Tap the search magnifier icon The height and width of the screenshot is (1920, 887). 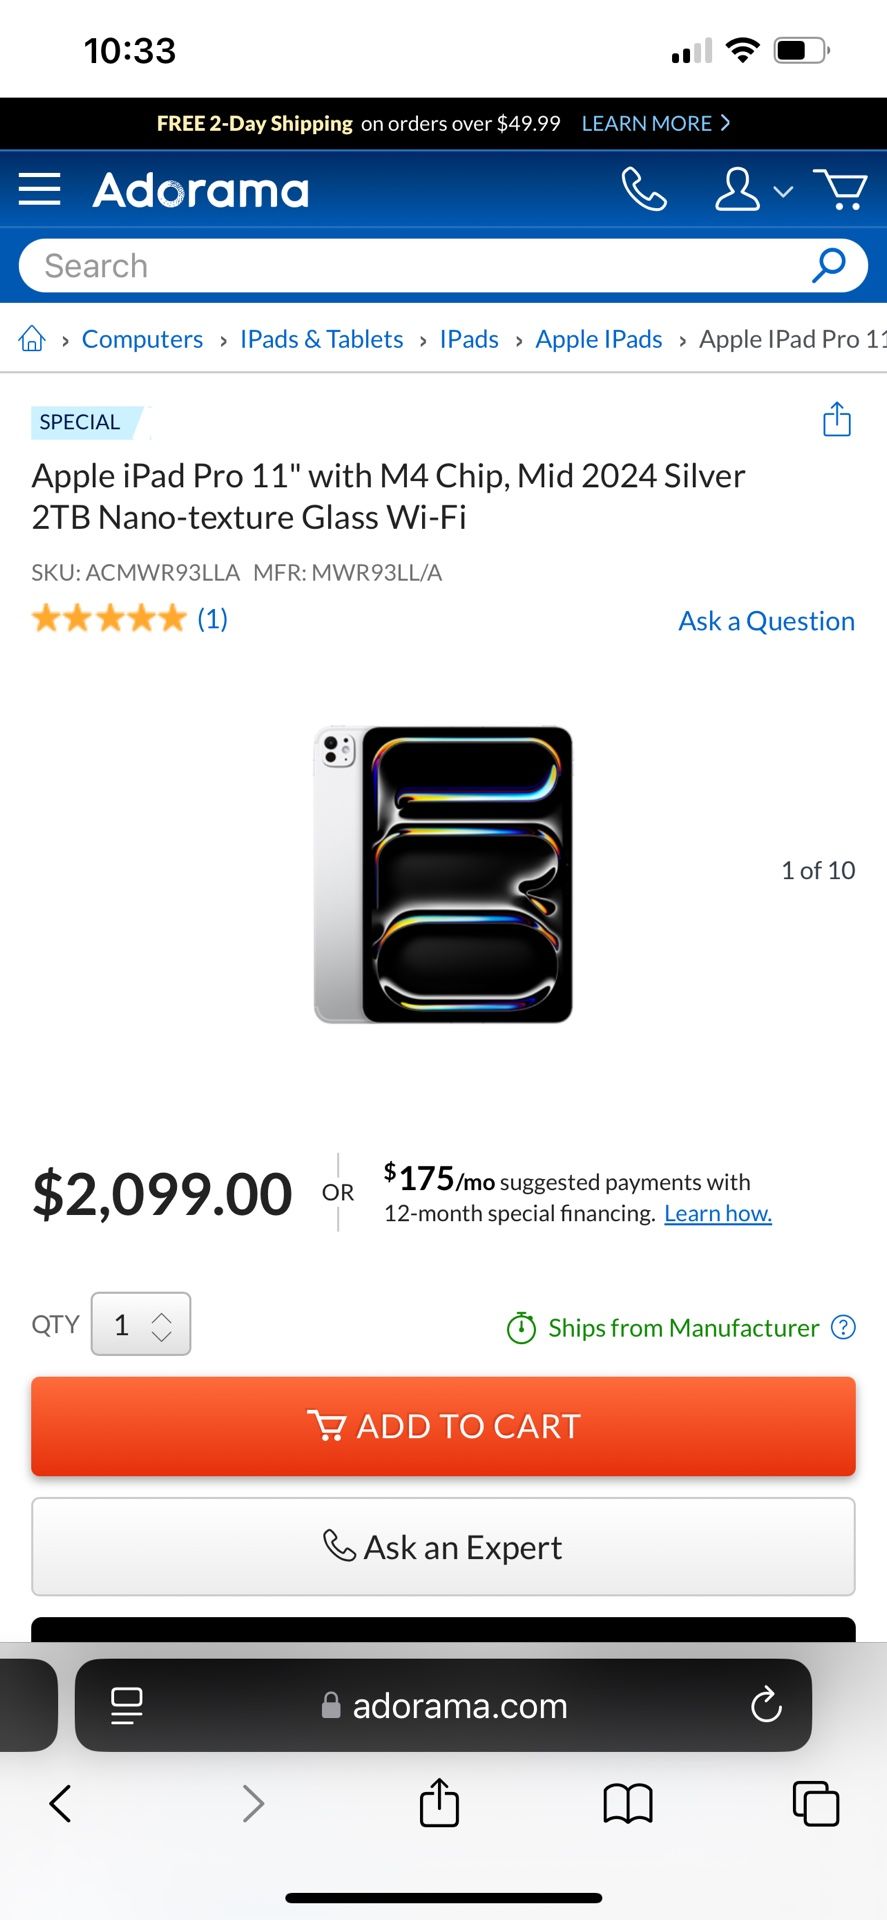click(829, 265)
